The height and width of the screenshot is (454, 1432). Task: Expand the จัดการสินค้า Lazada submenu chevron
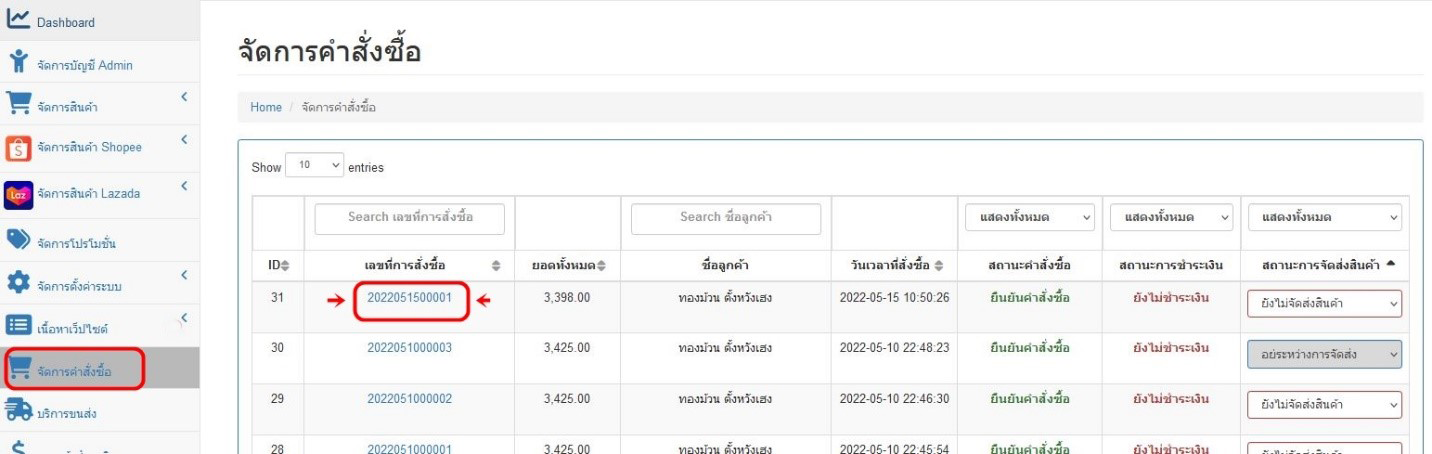point(185,185)
